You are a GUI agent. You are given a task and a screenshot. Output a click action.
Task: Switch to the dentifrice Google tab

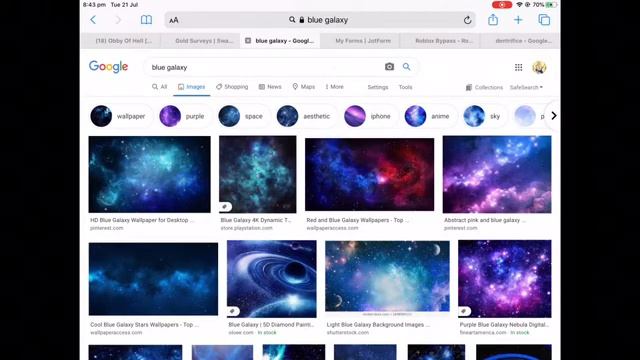click(x=520, y=41)
